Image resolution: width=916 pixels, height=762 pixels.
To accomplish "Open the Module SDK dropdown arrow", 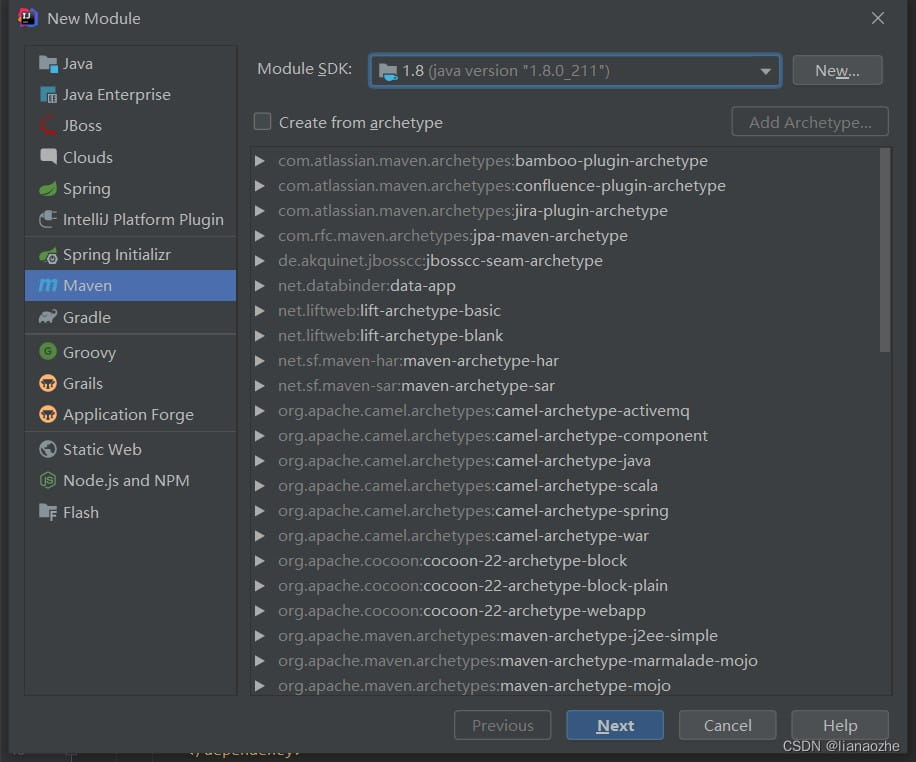I will pos(765,71).
